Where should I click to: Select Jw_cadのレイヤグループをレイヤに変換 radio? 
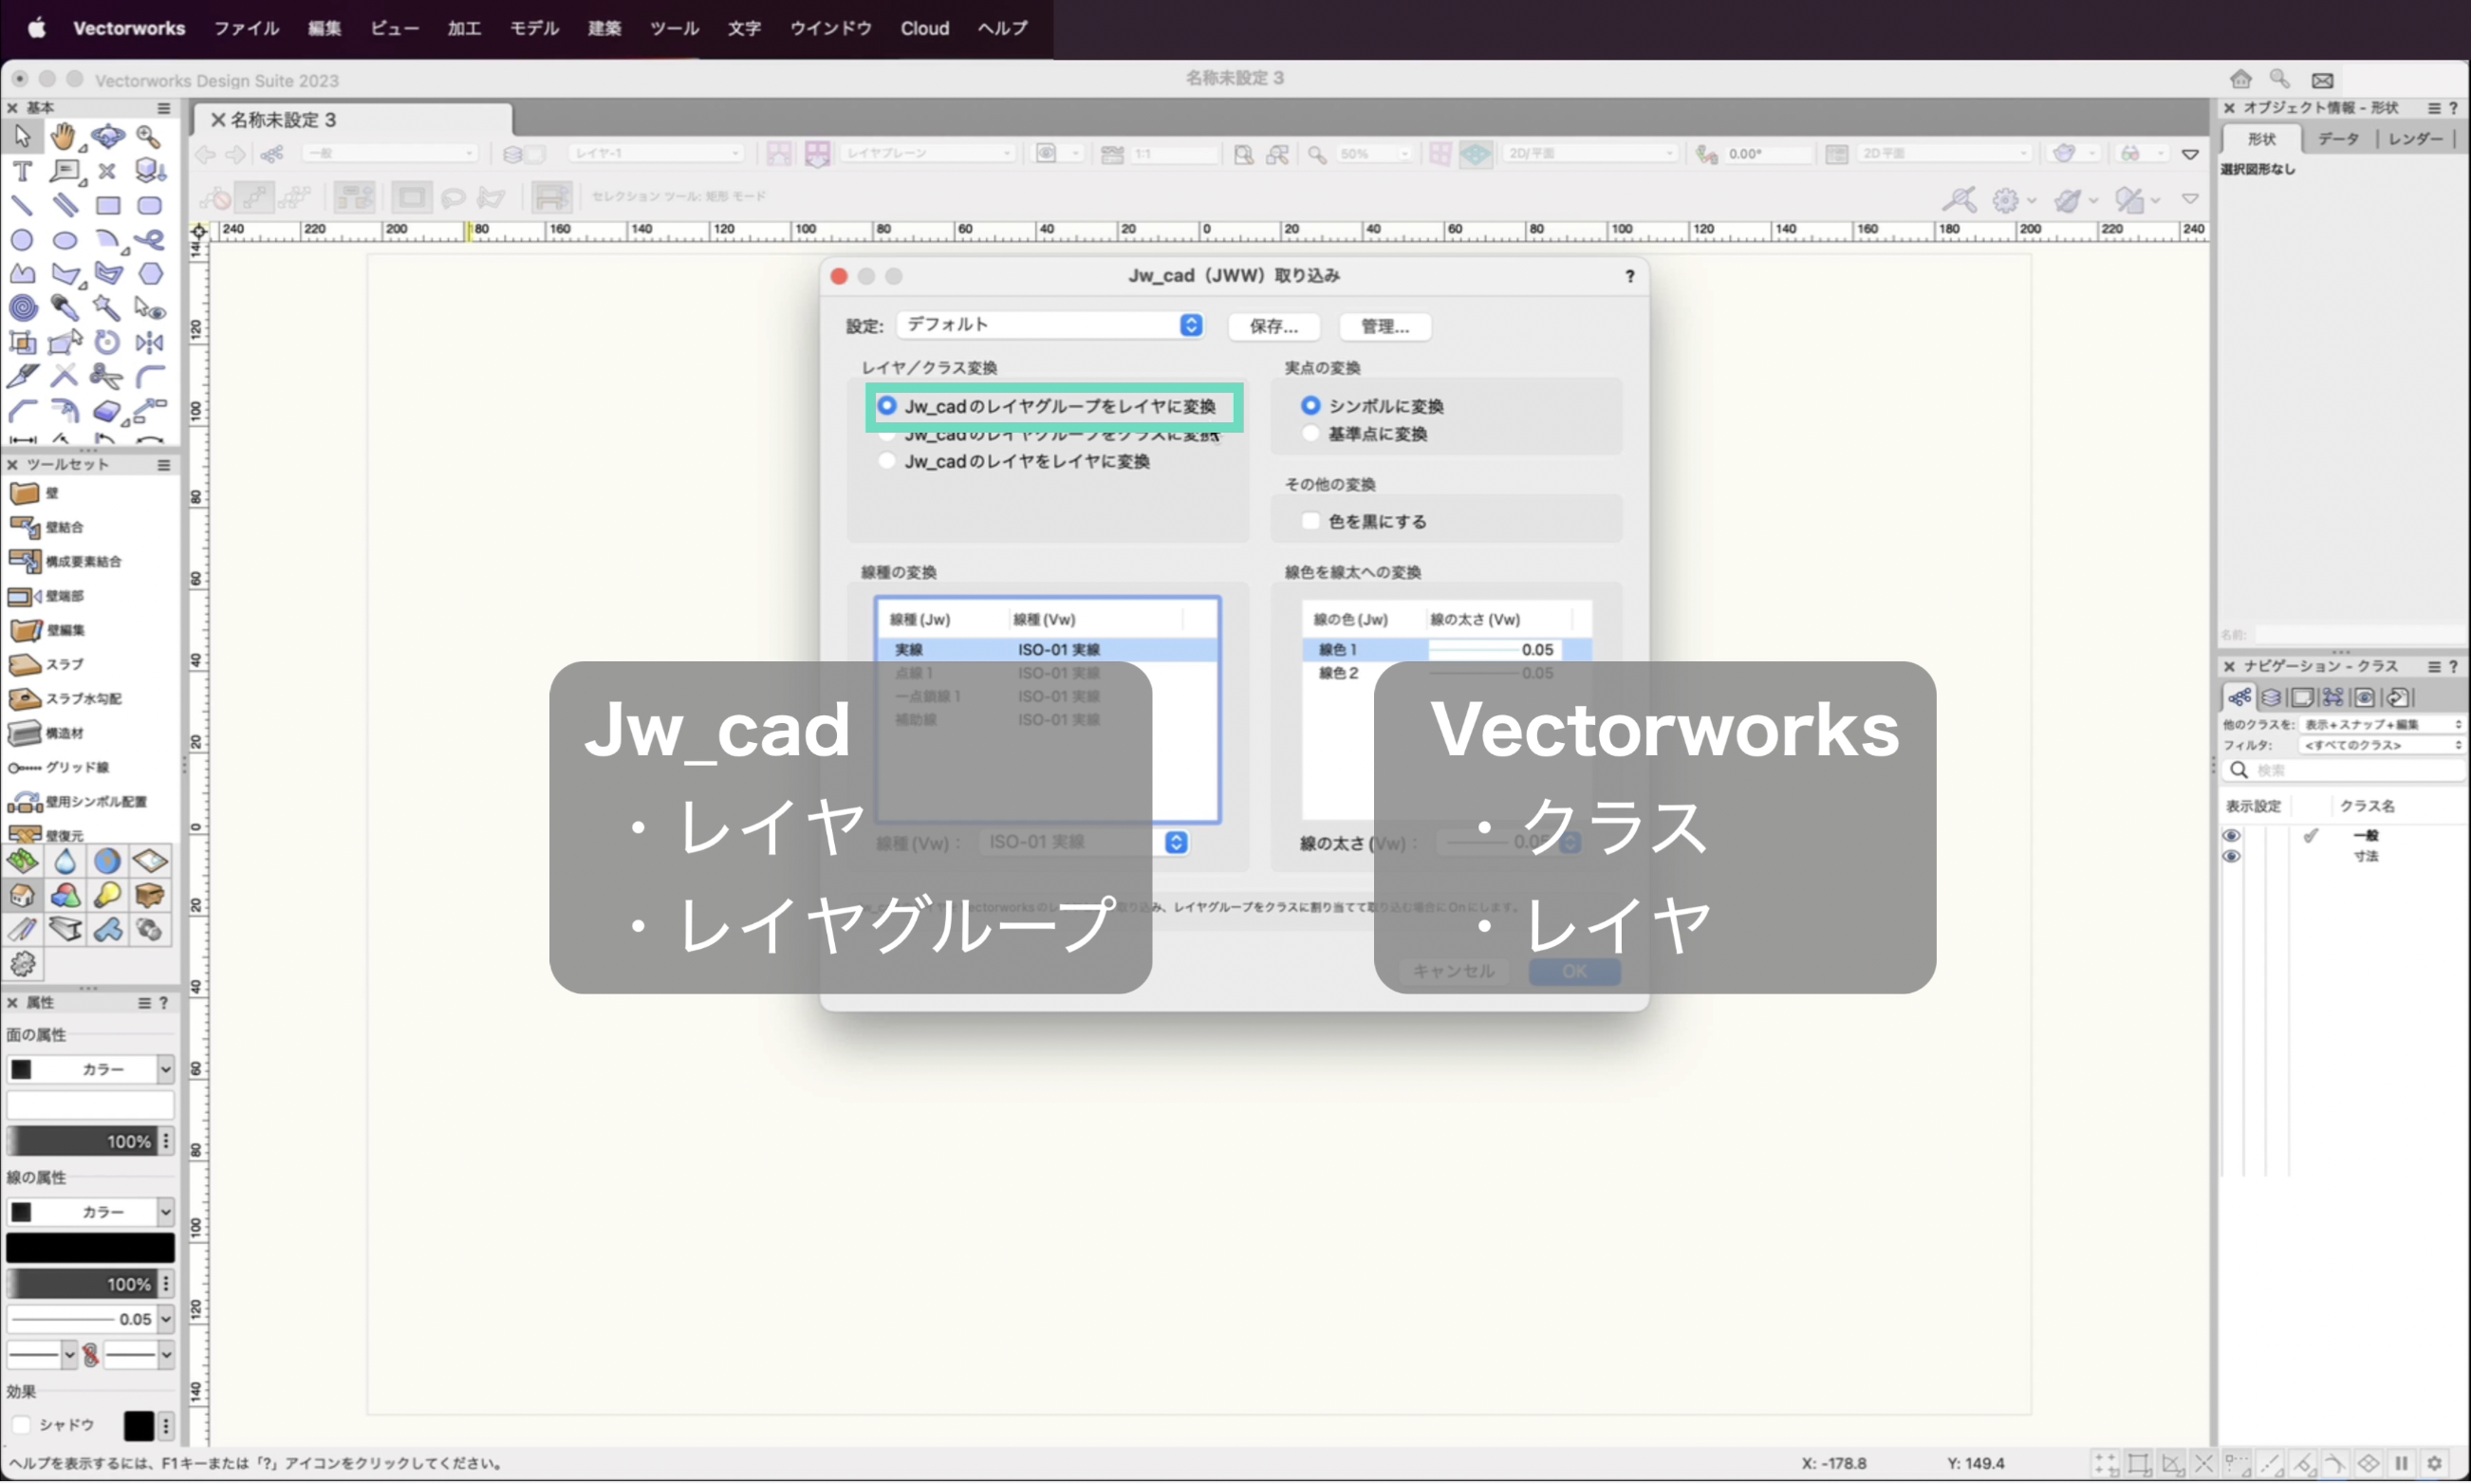click(x=887, y=406)
